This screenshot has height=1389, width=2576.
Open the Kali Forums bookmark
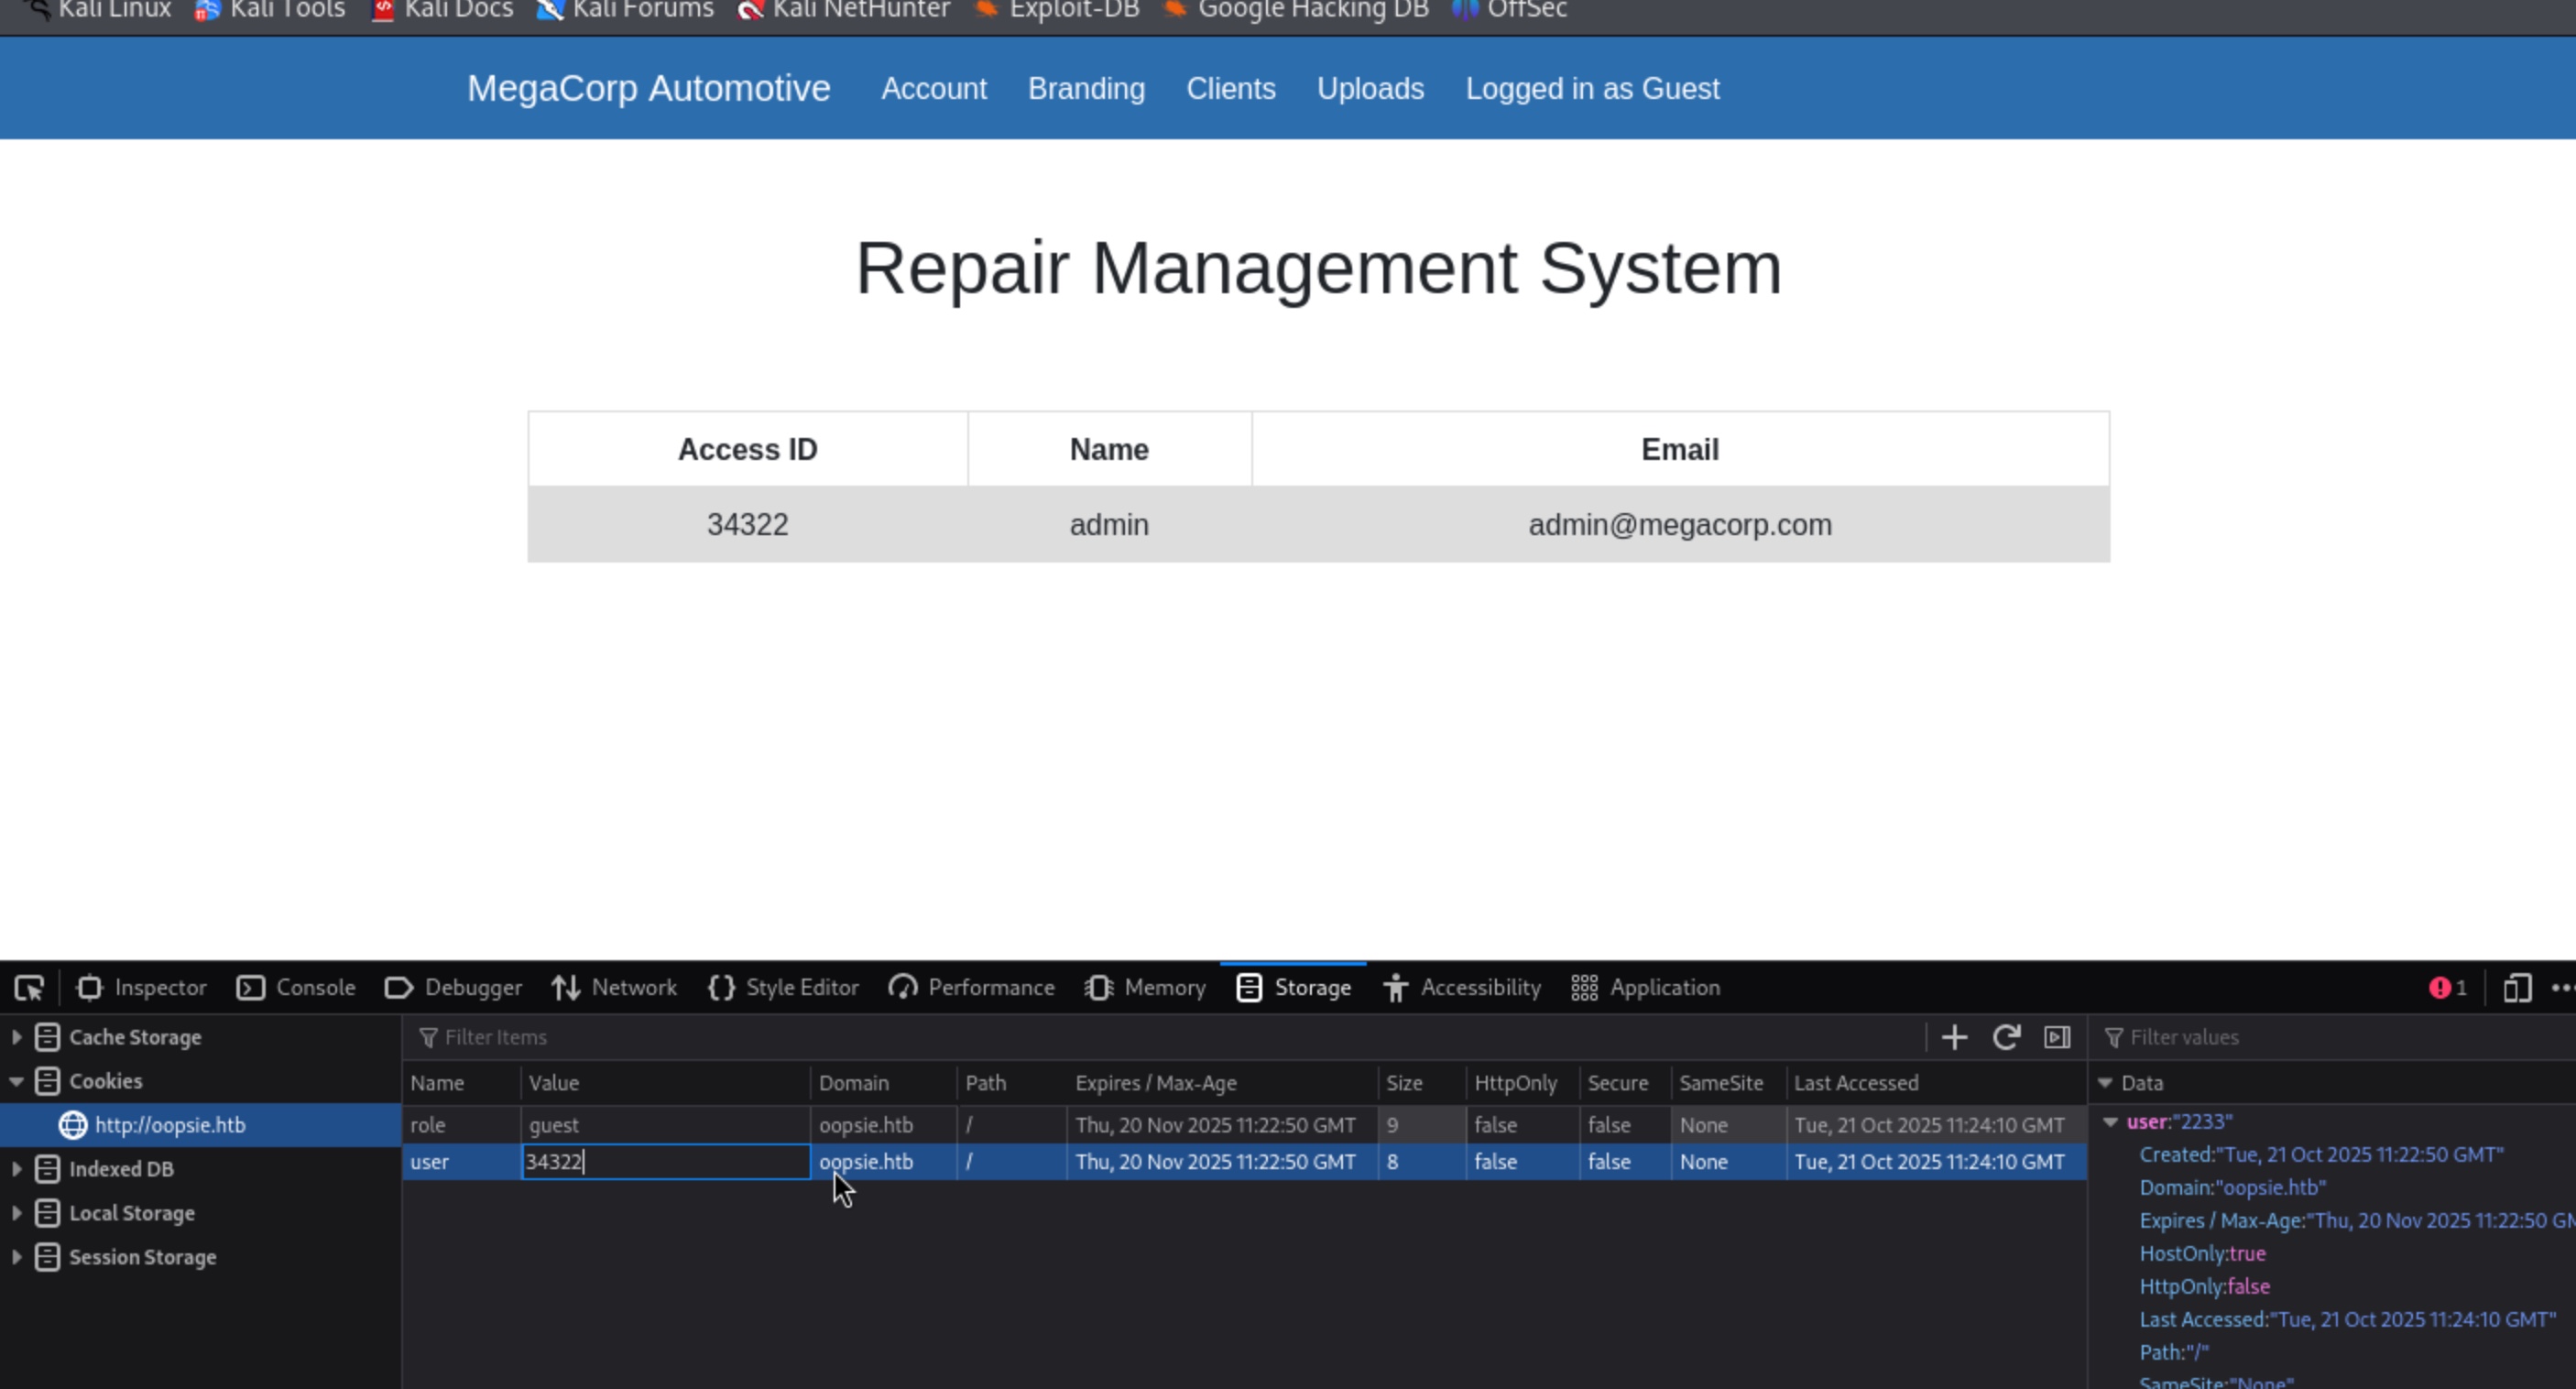[x=626, y=10]
